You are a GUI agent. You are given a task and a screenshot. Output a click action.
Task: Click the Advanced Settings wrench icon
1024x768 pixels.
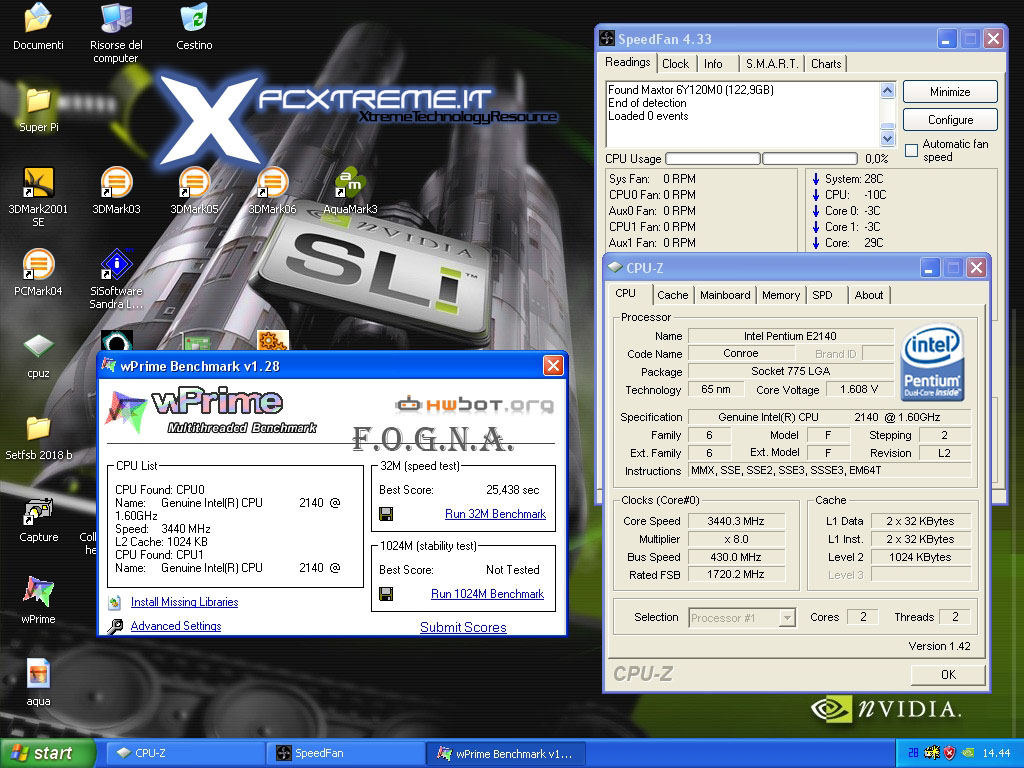[115, 626]
